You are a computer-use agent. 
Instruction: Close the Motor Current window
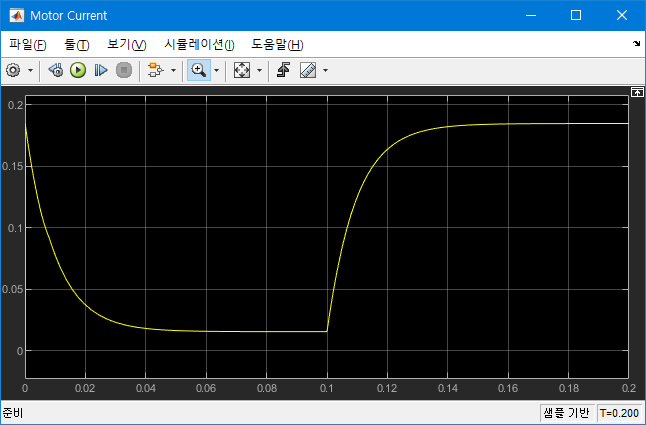[x=622, y=16]
